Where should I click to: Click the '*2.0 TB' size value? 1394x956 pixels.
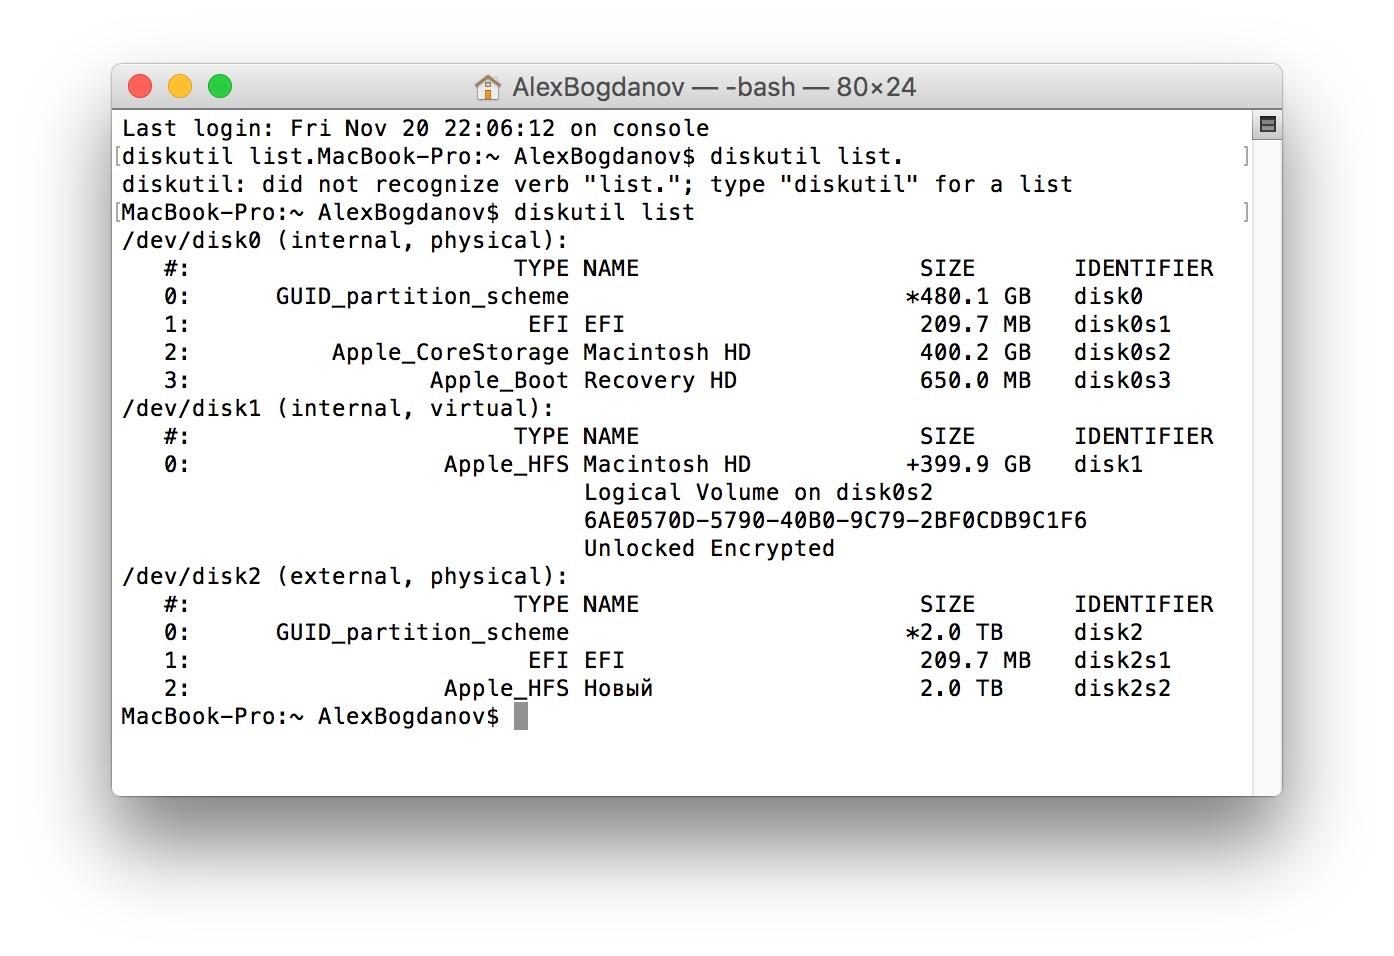point(954,633)
